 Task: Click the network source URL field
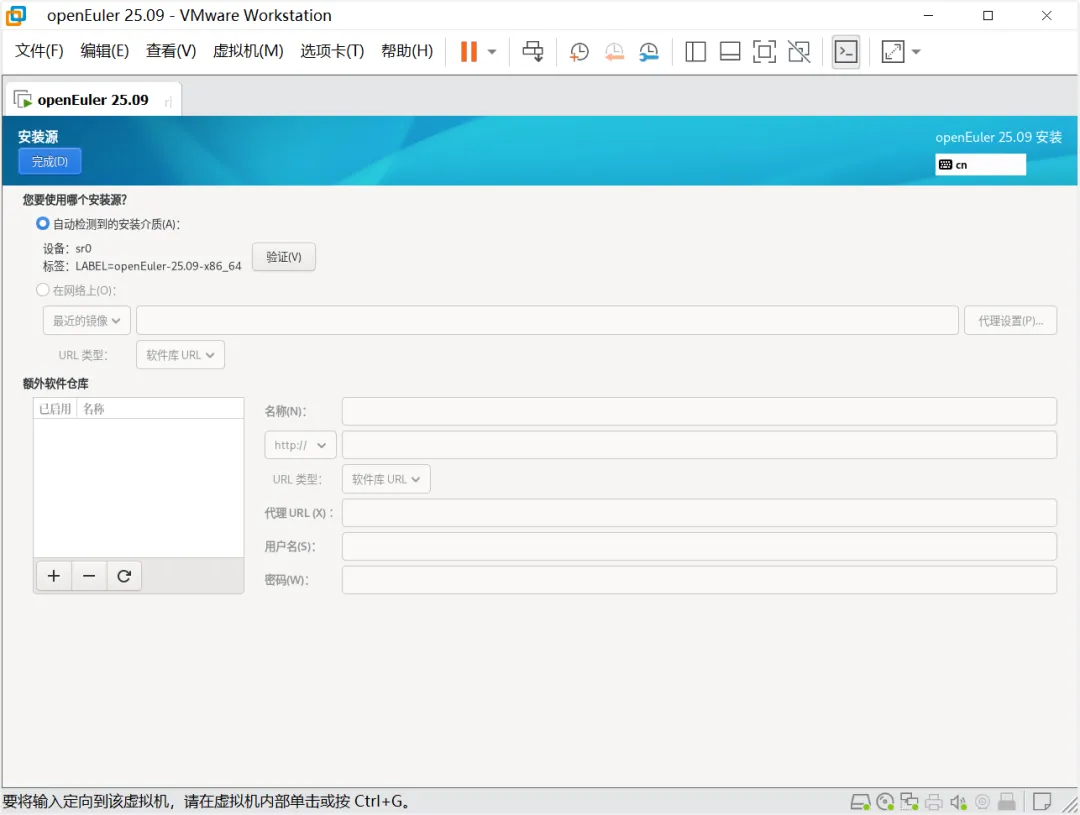tap(548, 321)
